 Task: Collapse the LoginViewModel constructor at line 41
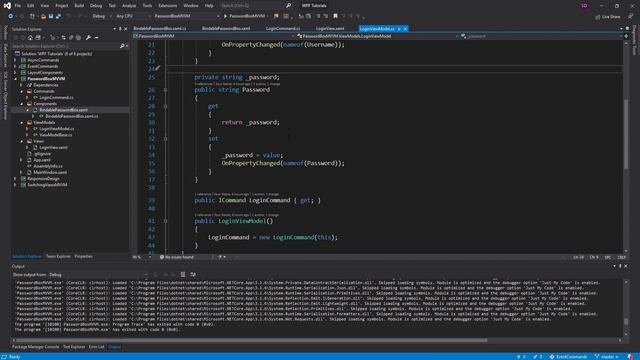pyautogui.click(x=165, y=221)
